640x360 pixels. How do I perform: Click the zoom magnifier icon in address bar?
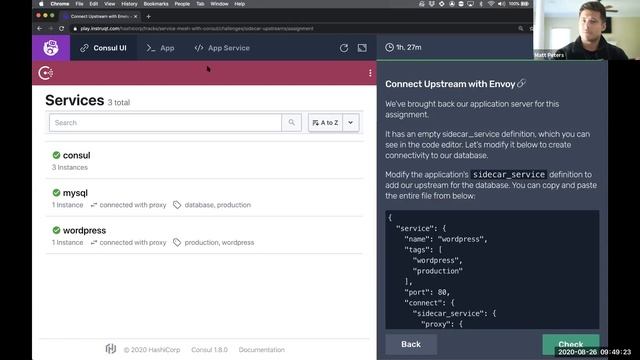coord(521,29)
